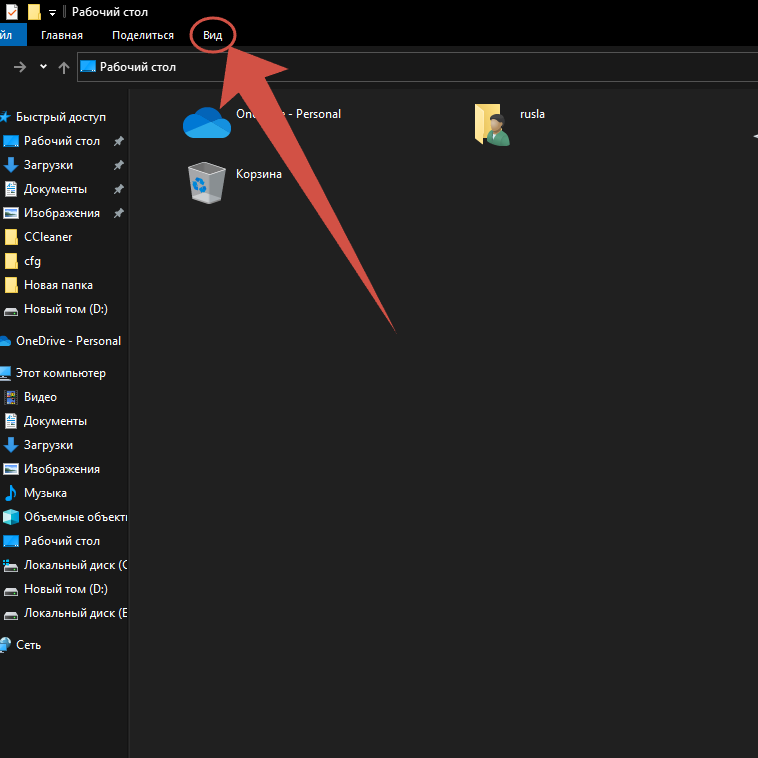Click the forward arrow navigation button
758x758 pixels.
click(x=19, y=67)
